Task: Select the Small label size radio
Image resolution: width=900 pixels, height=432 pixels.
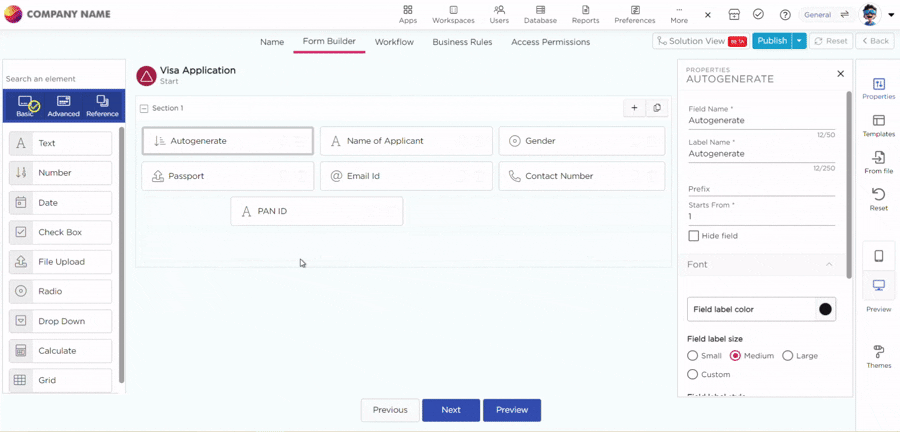Action: tap(693, 356)
